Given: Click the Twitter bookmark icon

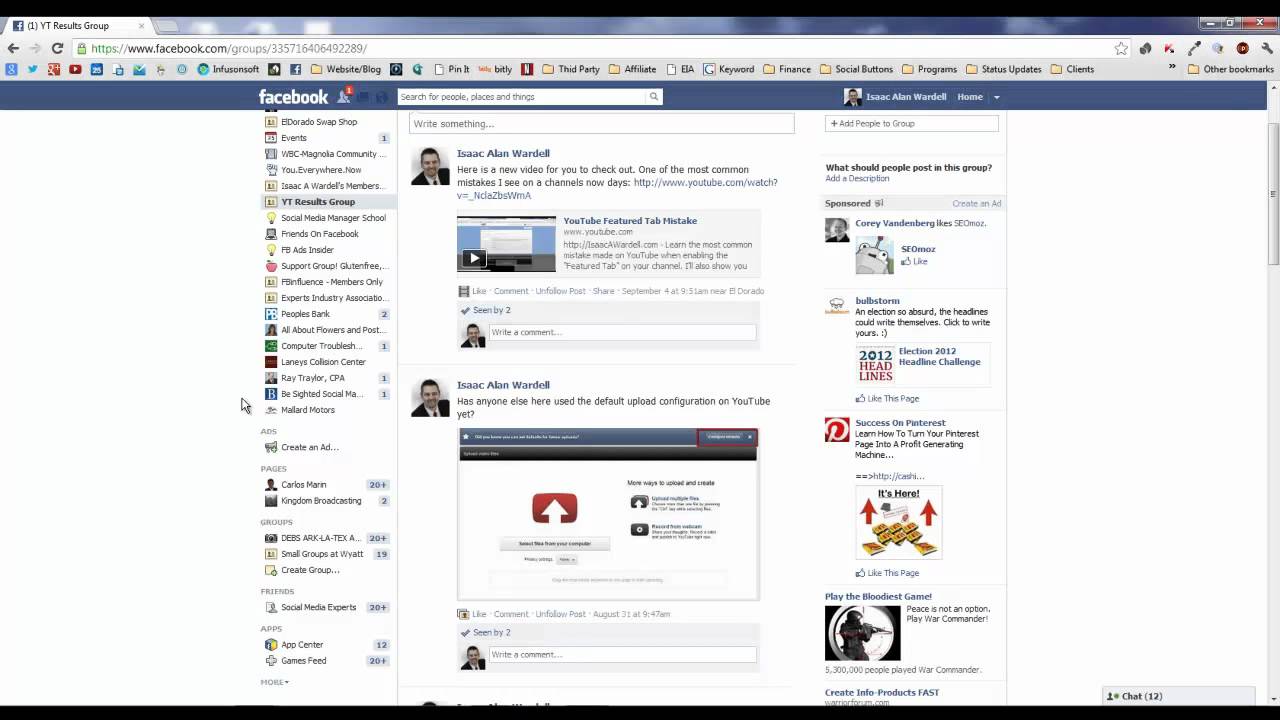Looking at the screenshot, I should pyautogui.click(x=32, y=69).
